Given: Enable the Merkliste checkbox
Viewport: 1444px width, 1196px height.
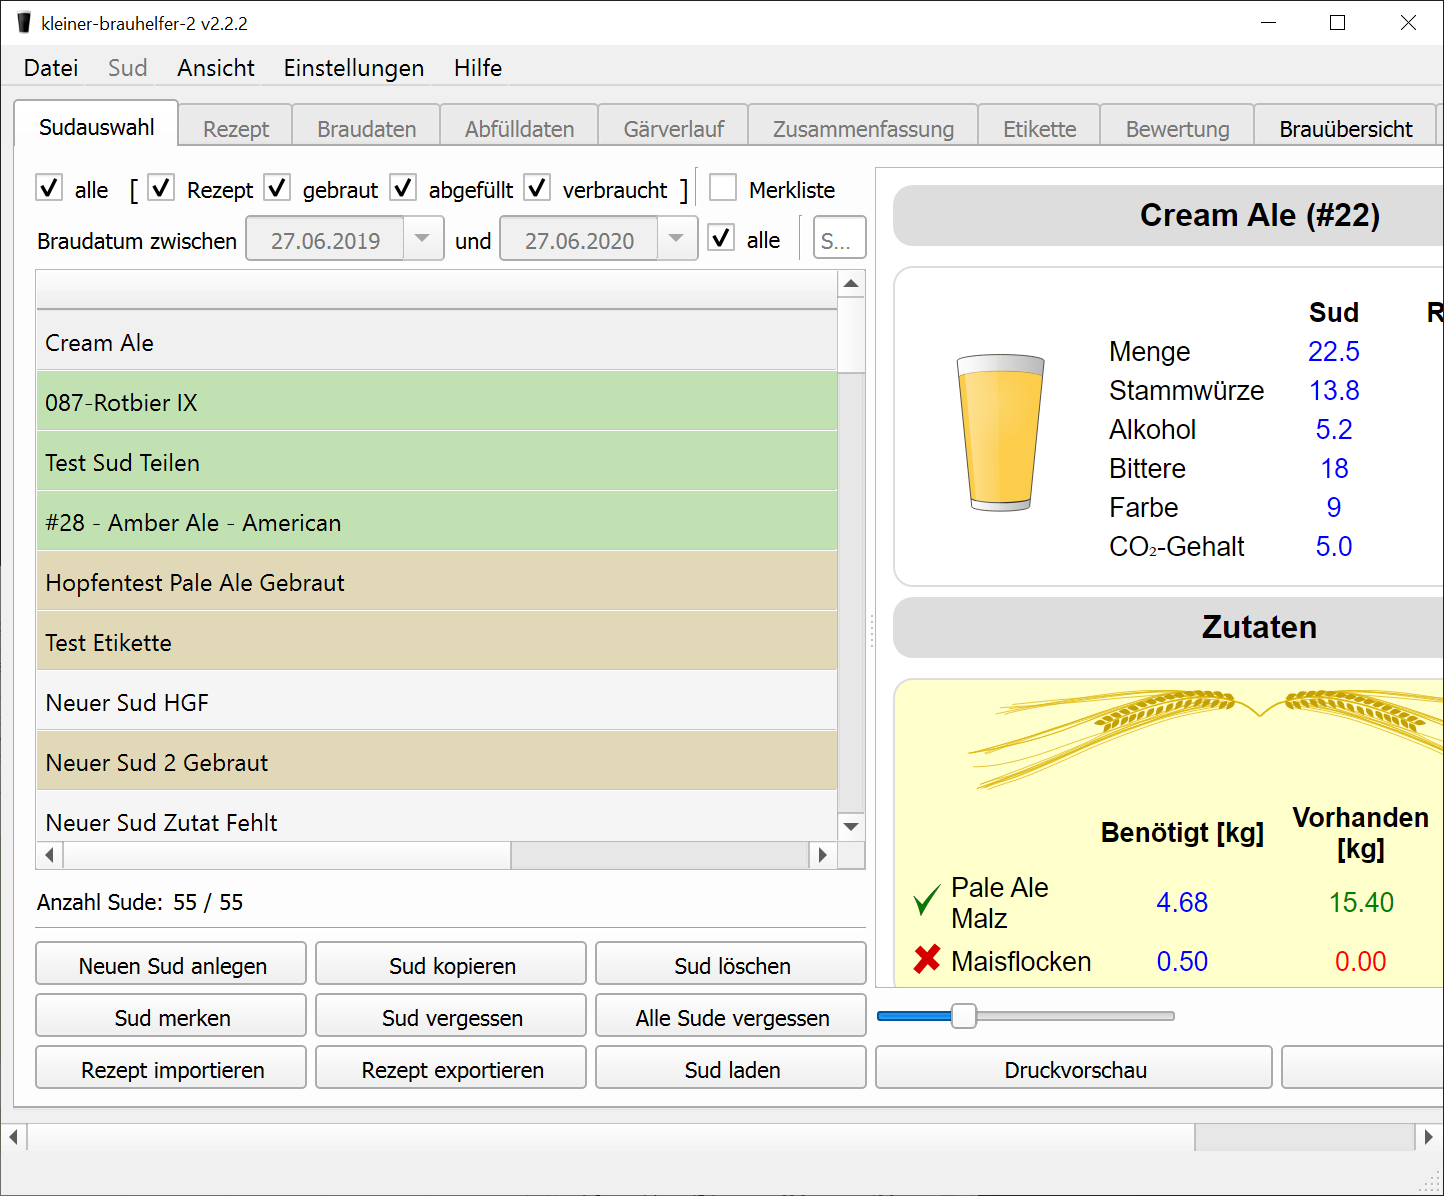Looking at the screenshot, I should 723,188.
